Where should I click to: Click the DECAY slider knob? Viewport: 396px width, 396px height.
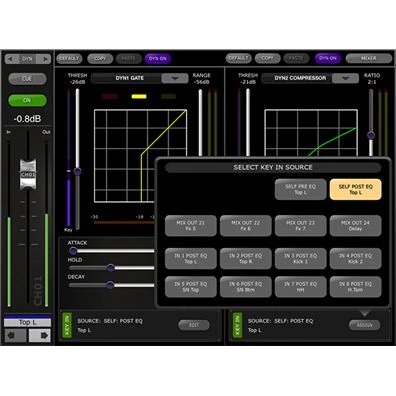pyautogui.click(x=110, y=285)
